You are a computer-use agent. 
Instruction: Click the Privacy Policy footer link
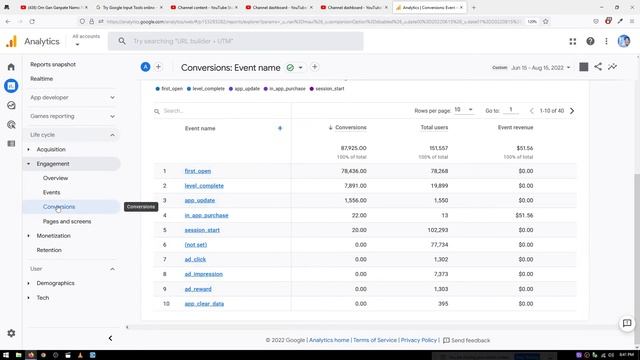[x=418, y=340]
